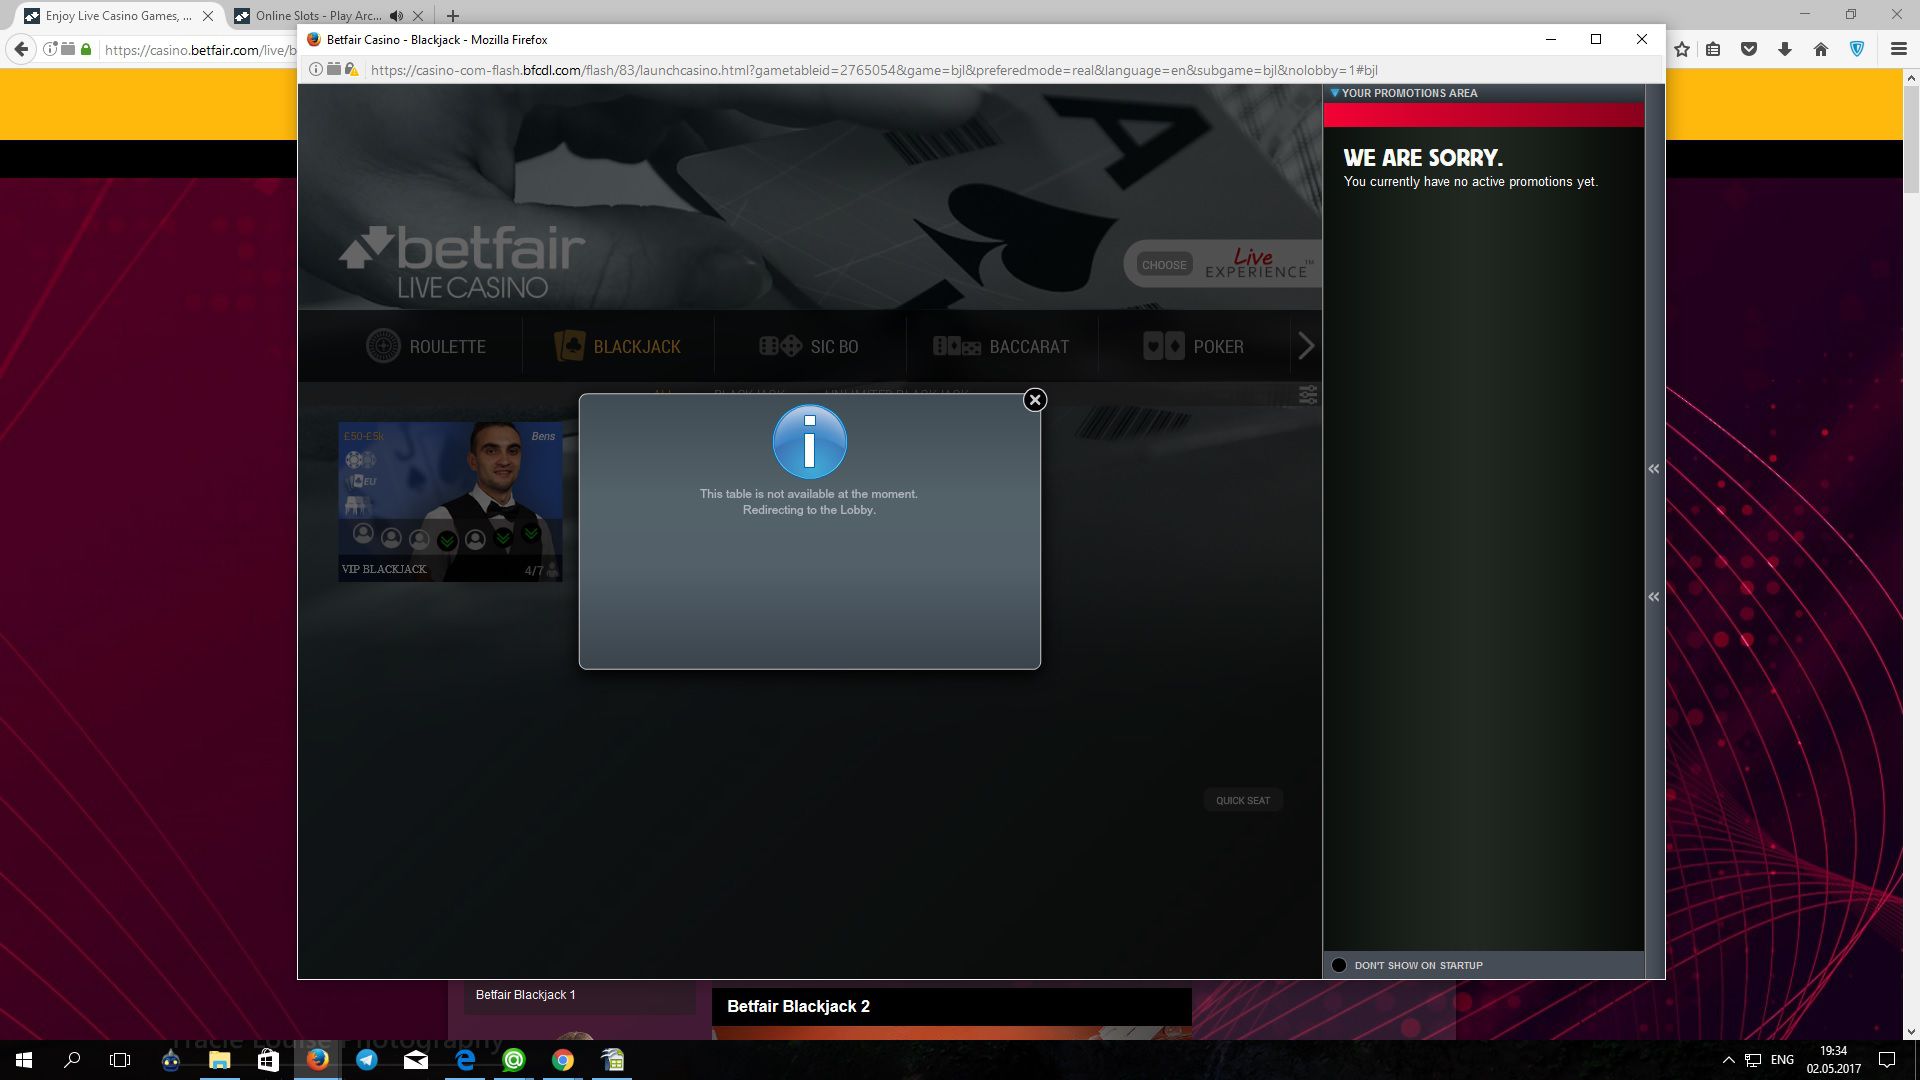Open Mail app from taskbar
This screenshot has width=1920, height=1080.
tap(415, 1060)
